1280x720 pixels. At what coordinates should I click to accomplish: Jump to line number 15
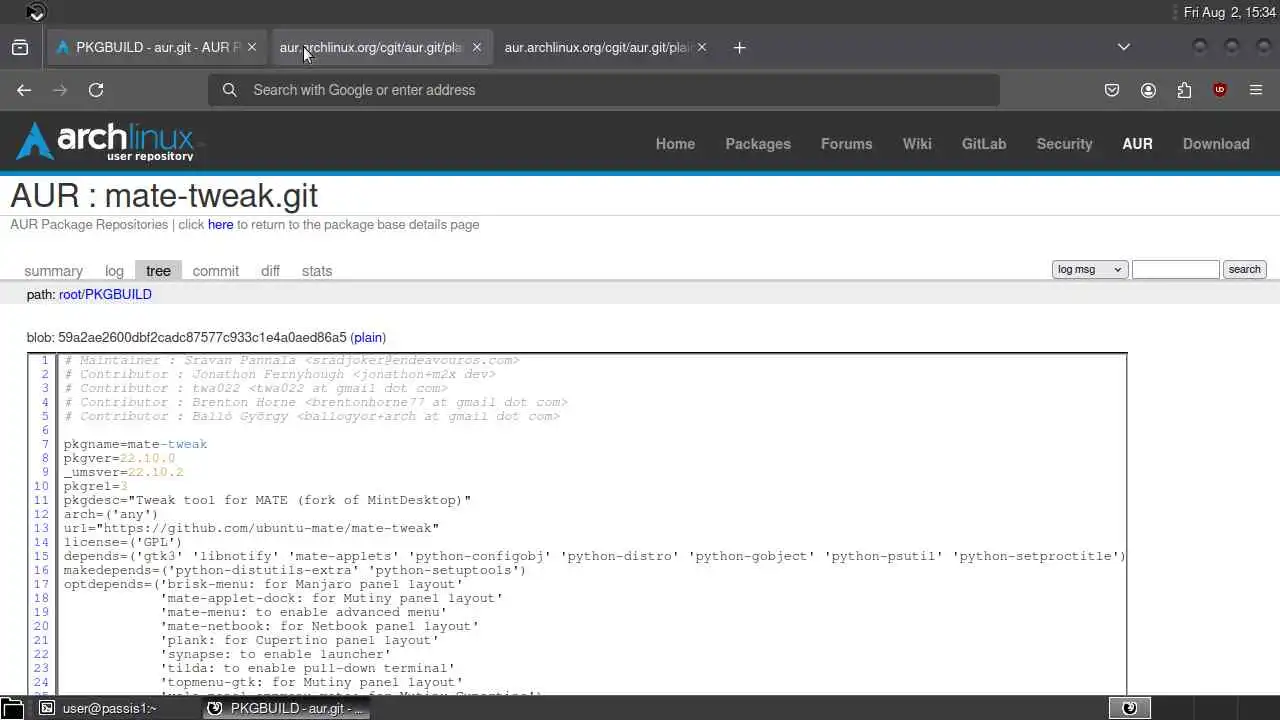click(41, 556)
